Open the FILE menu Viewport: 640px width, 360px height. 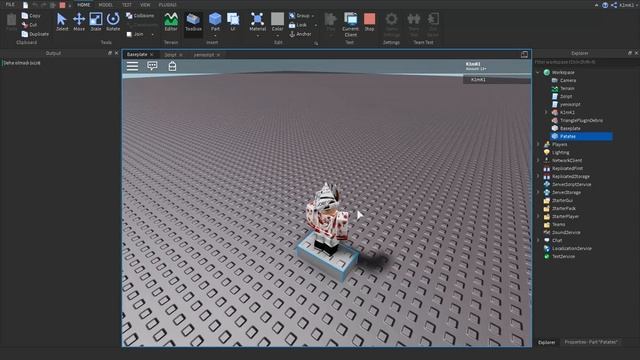click(10, 4)
